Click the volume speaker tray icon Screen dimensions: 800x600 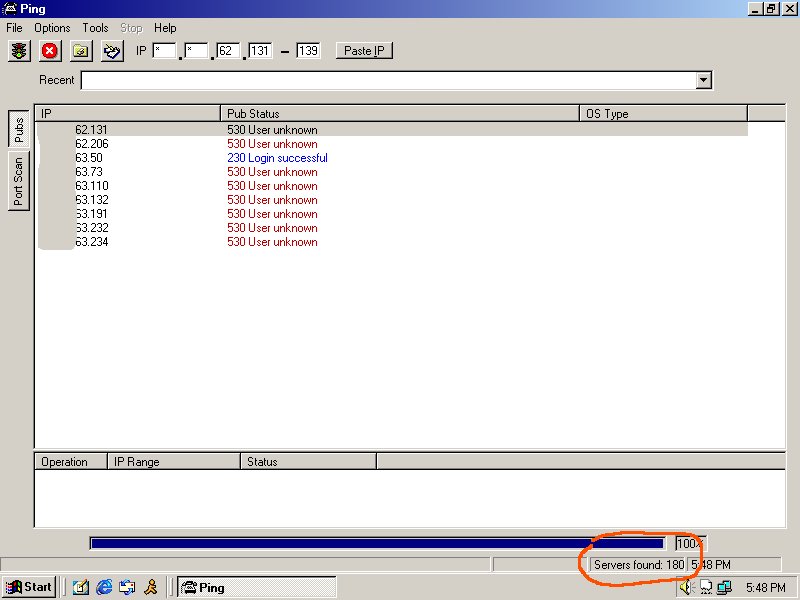point(686,587)
